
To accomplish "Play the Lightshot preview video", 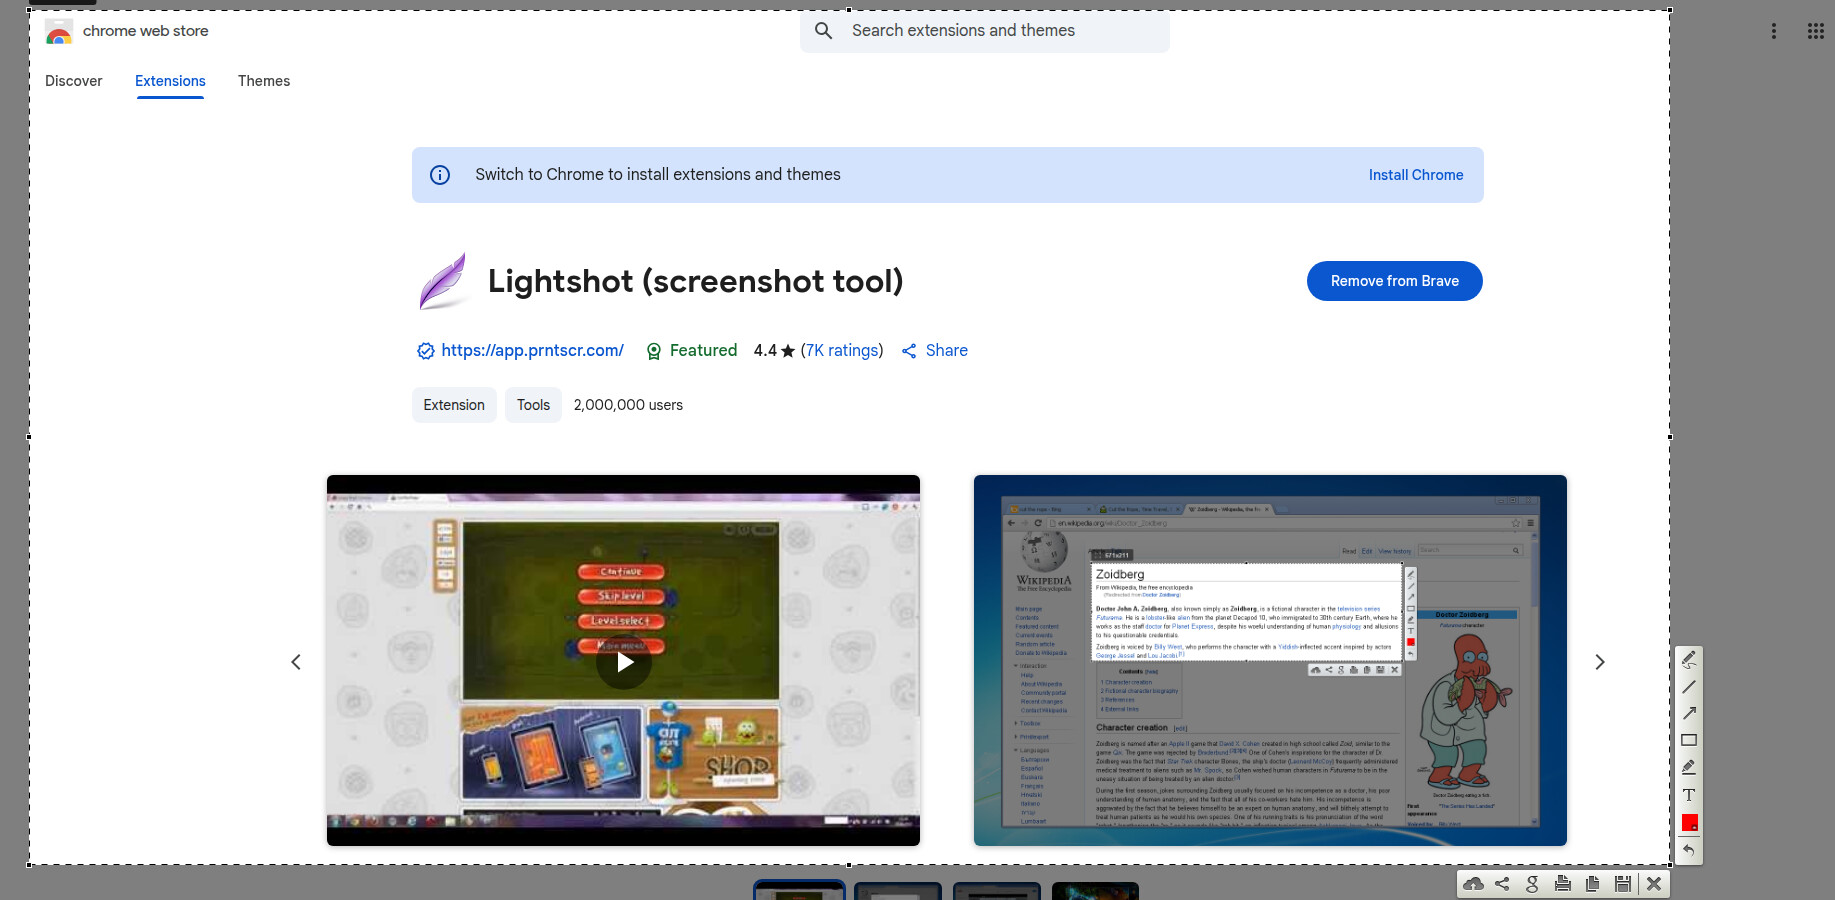I will point(624,662).
